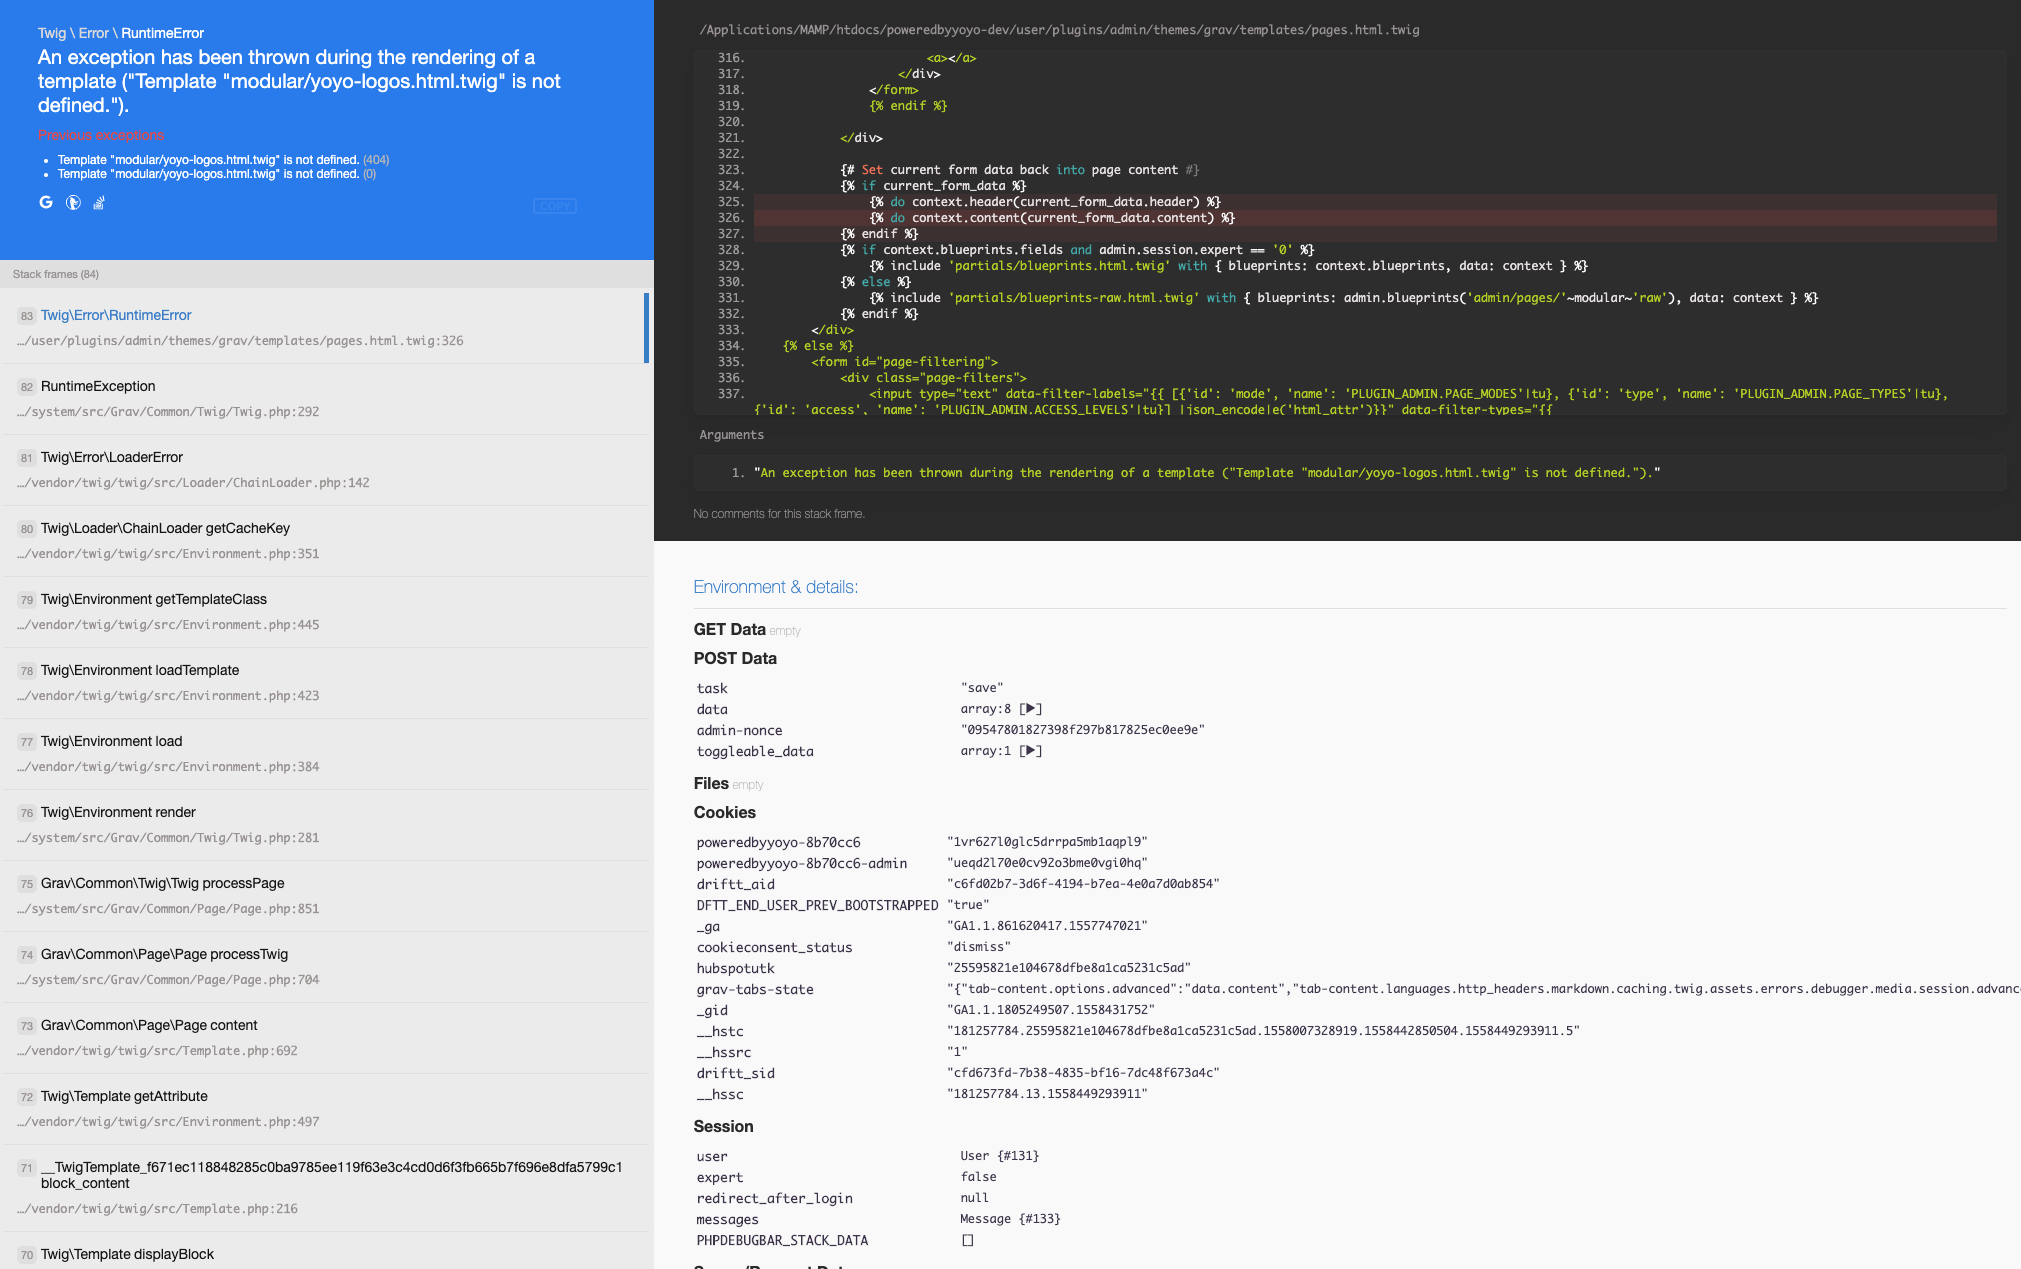The width and height of the screenshot is (2021, 1269).
Task: Copy the exception with the COPY button
Action: coord(555,206)
